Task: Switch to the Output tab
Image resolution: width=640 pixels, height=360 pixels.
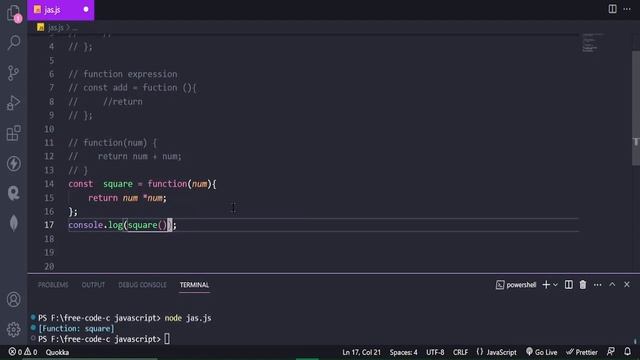Action: (x=93, y=285)
